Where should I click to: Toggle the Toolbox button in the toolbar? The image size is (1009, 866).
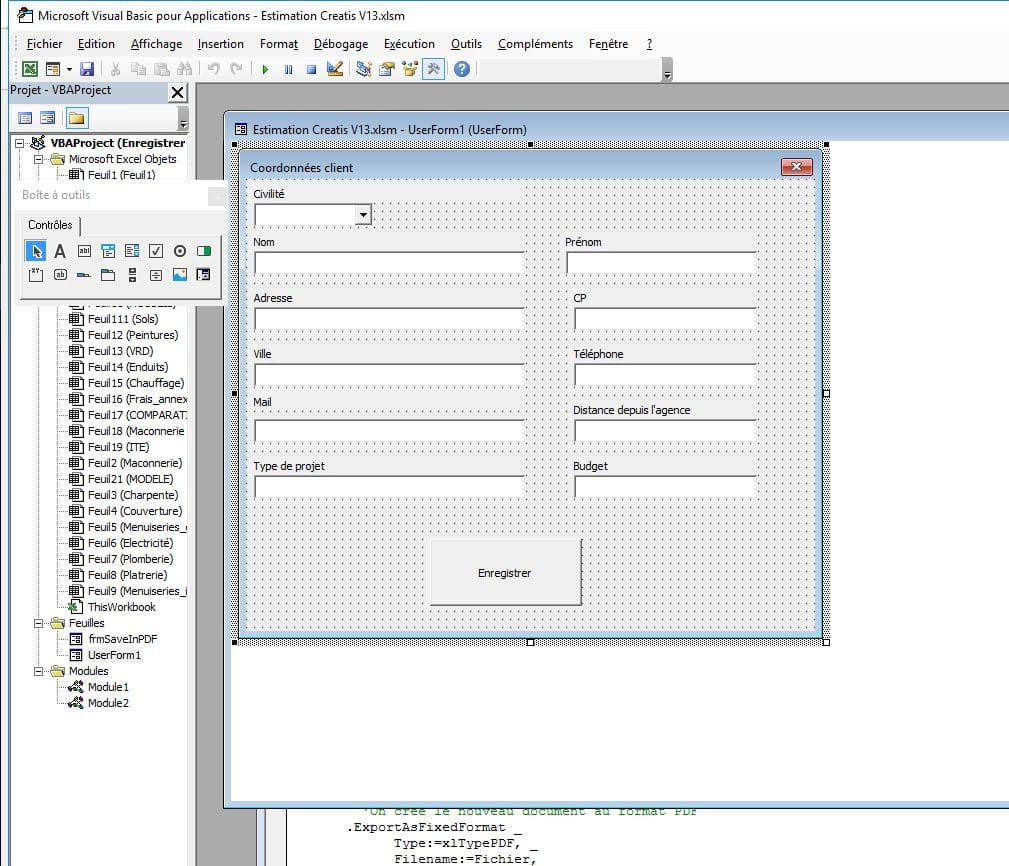coord(434,69)
